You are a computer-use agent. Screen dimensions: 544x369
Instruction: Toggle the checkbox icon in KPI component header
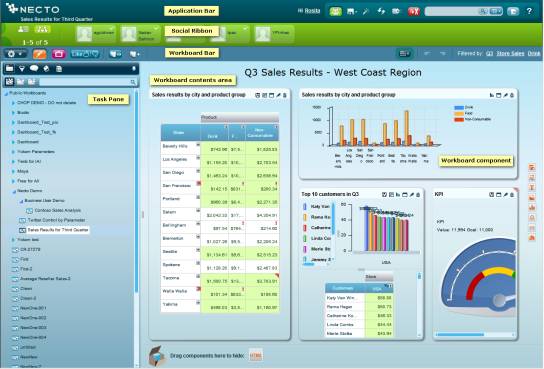(x=492, y=195)
